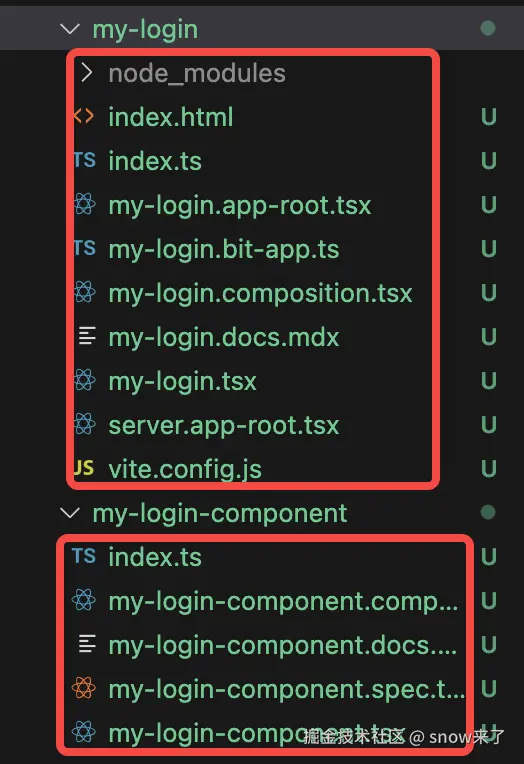Open the my-login-component.comp... file
This screenshot has width=524, height=764.
pyautogui.click(x=283, y=601)
